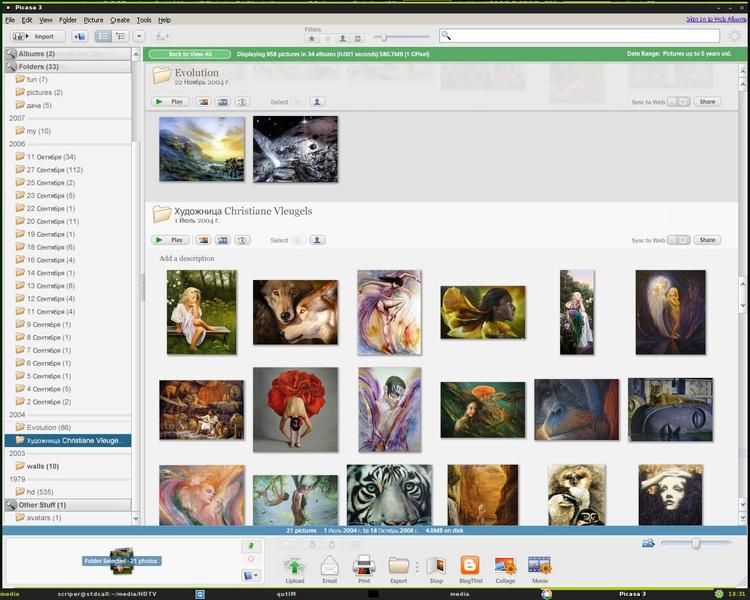Click the upload to web albums icon in top toolbar
This screenshot has height=600, width=750.
coord(163,36)
